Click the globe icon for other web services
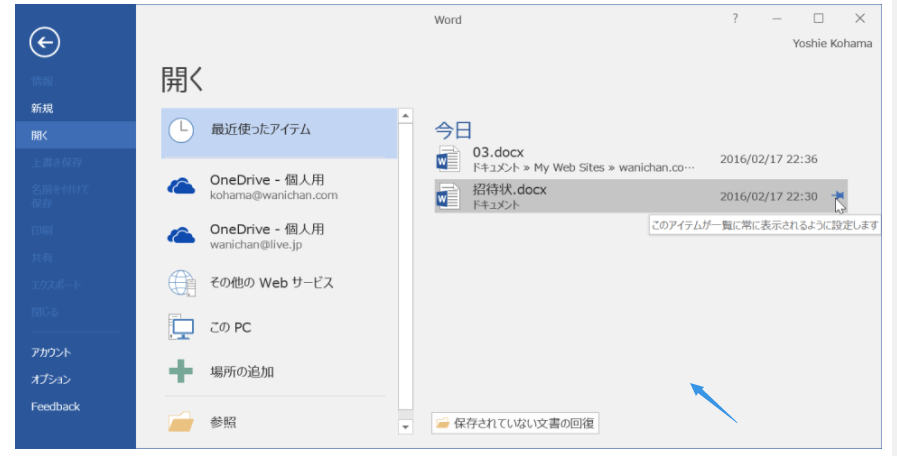This screenshot has height=456, width=897. pyautogui.click(x=181, y=283)
